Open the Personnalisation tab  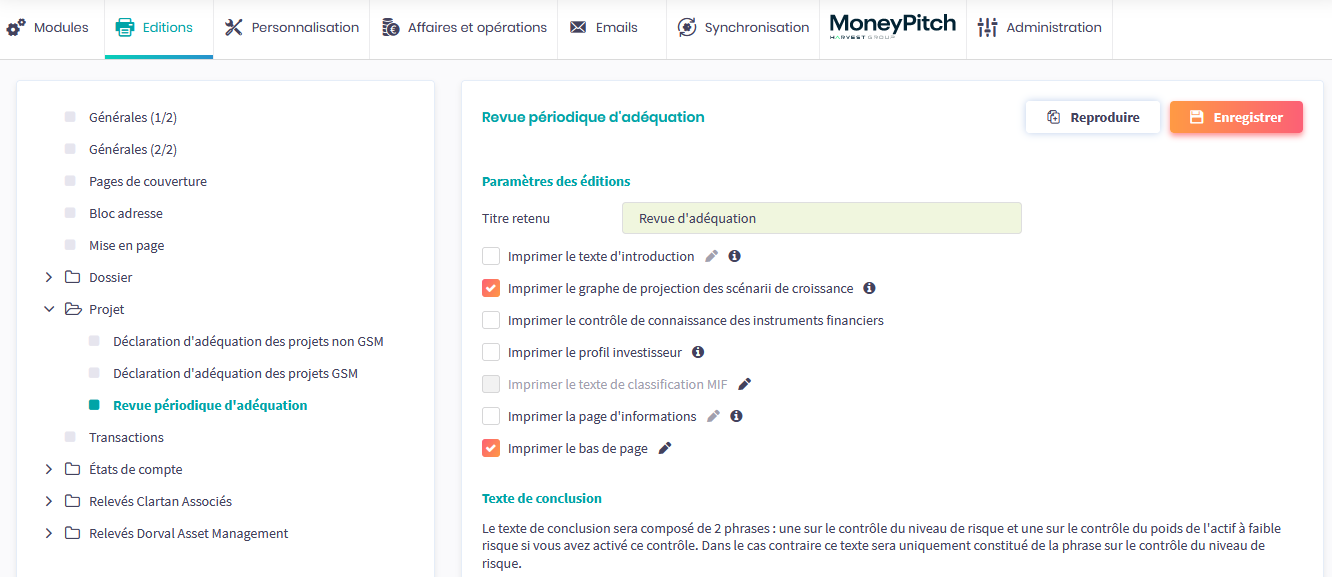tap(291, 28)
